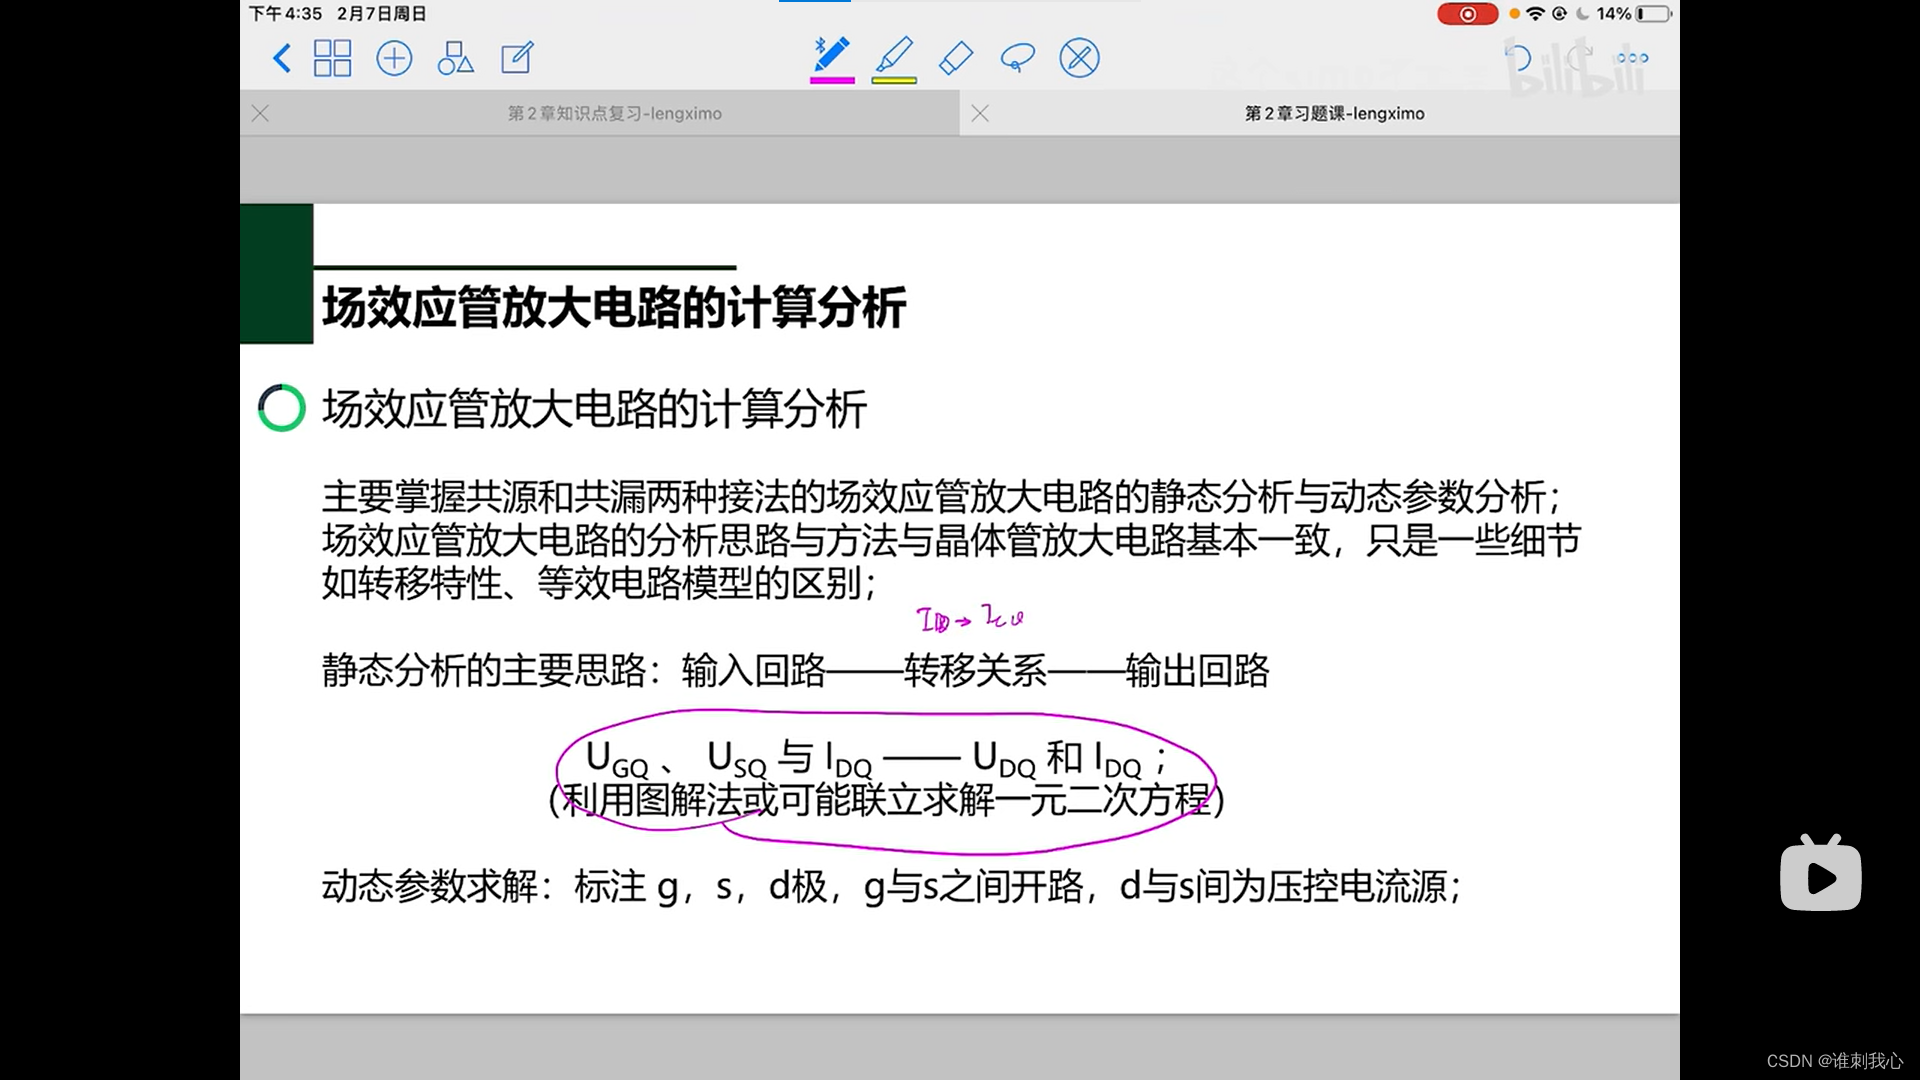Select the Bluetooth pen tool

pyautogui.click(x=831, y=55)
